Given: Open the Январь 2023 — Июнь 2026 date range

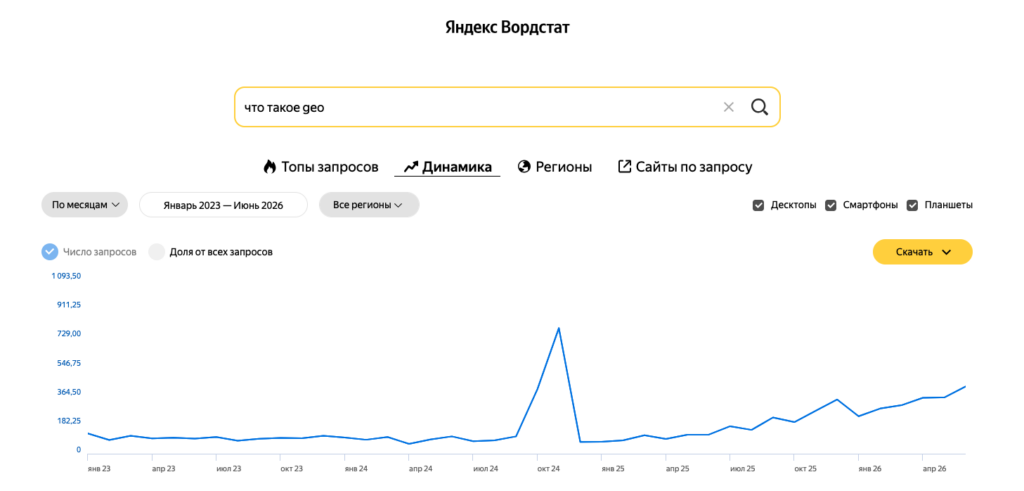Looking at the screenshot, I should pos(223,204).
